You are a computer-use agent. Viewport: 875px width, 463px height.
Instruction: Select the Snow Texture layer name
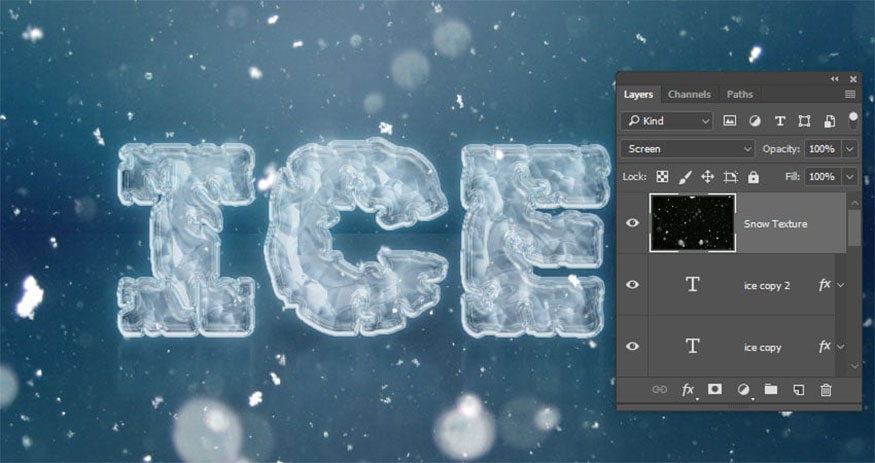776,224
